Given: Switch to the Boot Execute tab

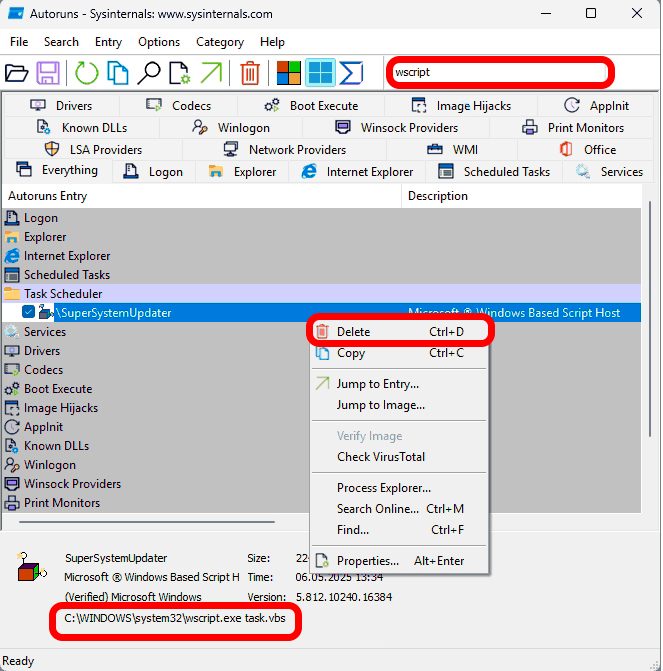Looking at the screenshot, I should pos(311,106).
